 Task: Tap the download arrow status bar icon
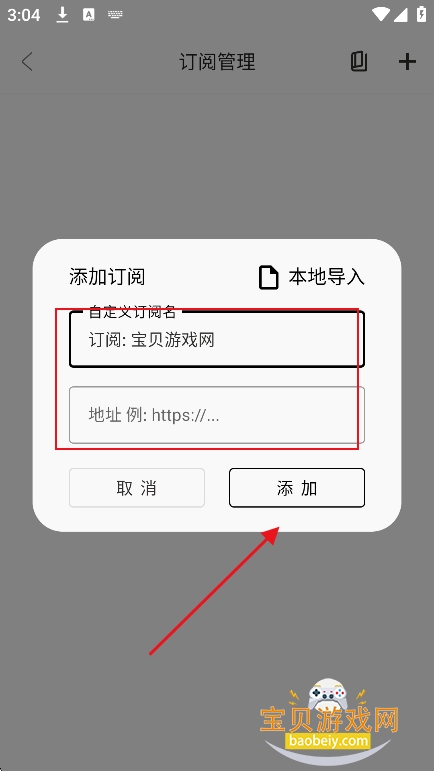click(x=62, y=15)
